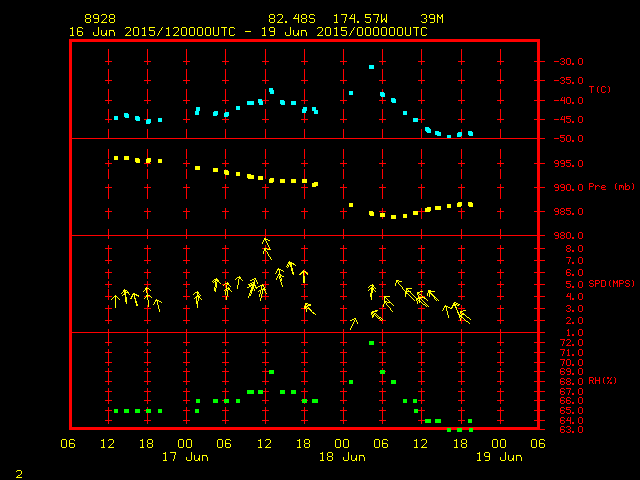Select the 19 Jun date label
640x480 pixels.
(498, 456)
